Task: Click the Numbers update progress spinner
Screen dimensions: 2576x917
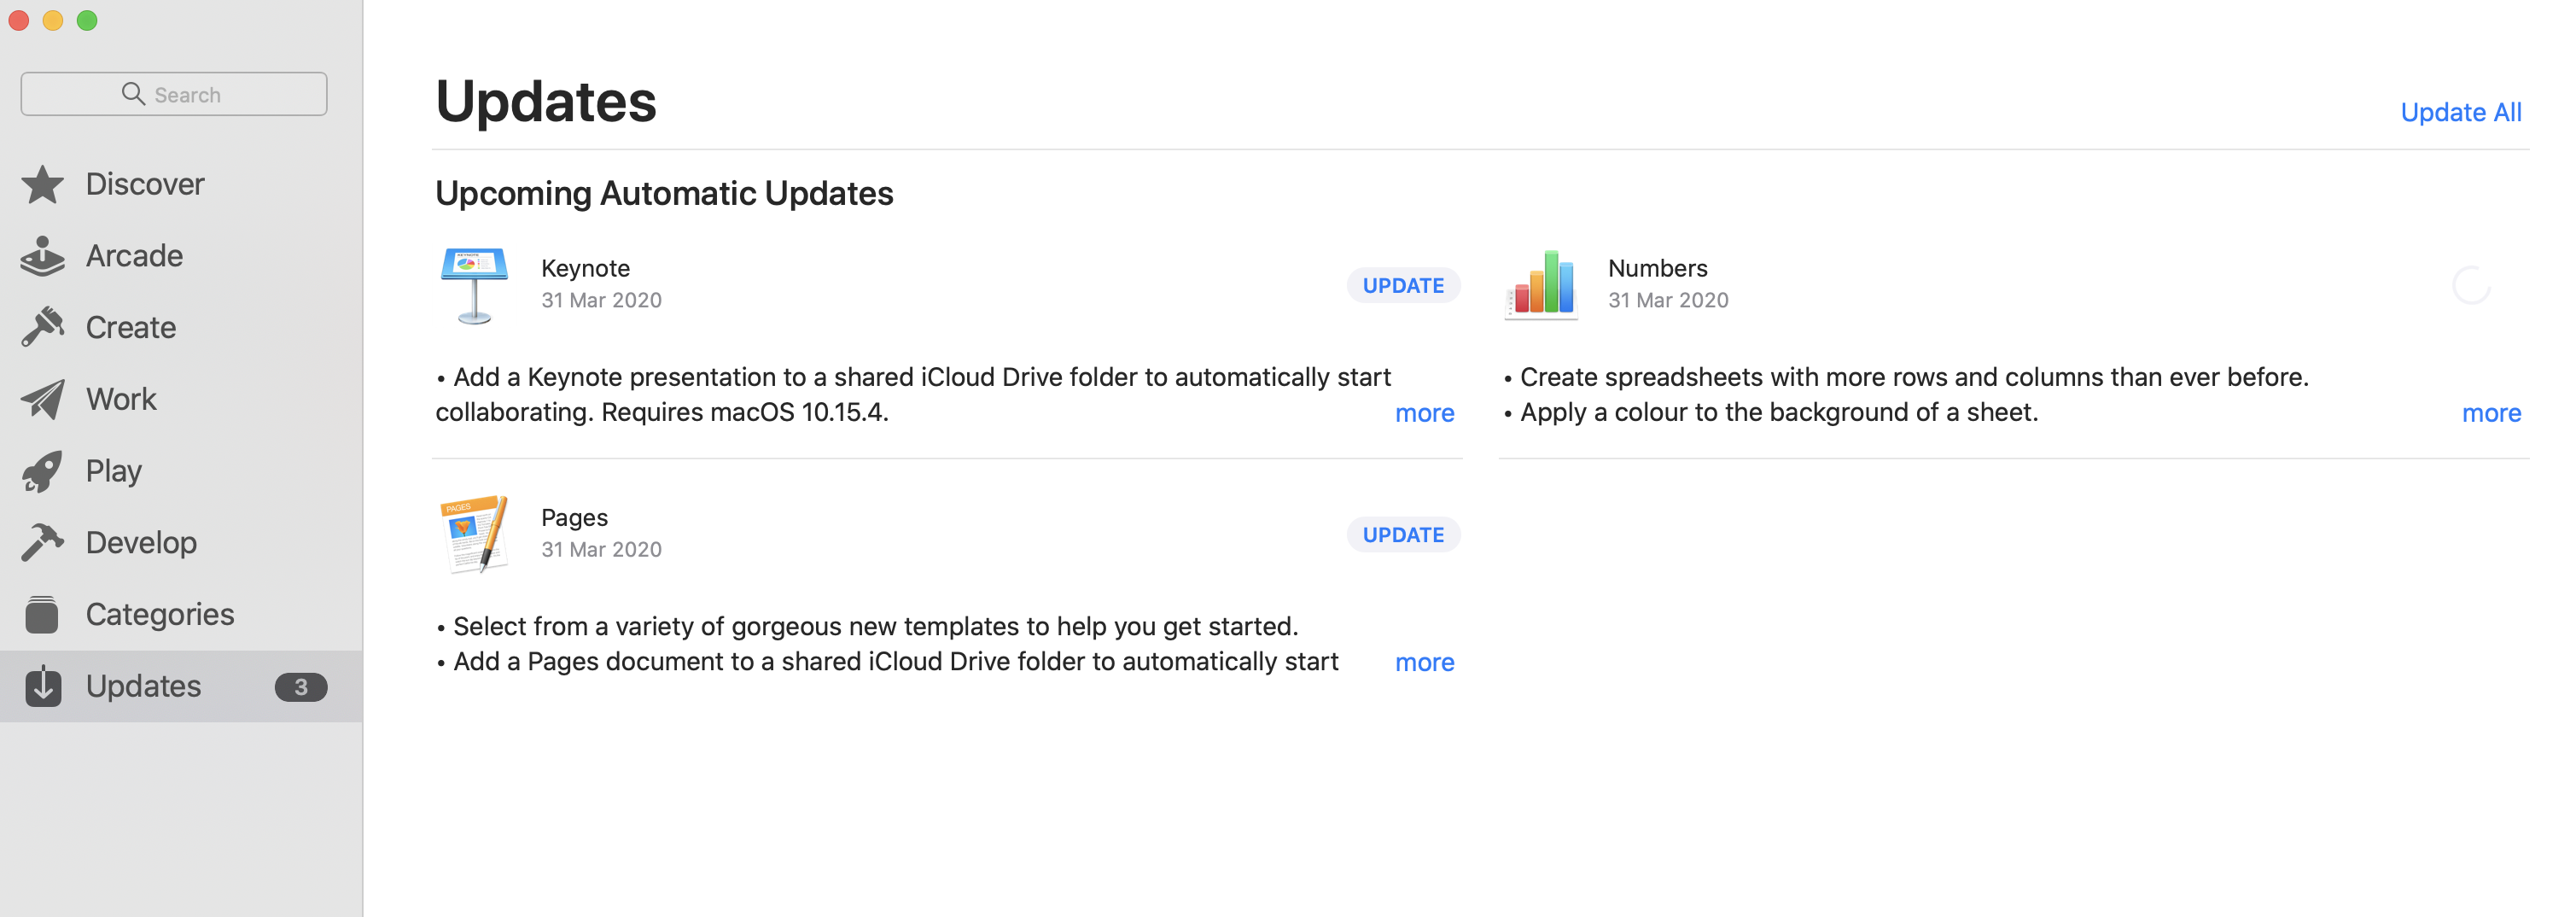Action: pos(2471,286)
